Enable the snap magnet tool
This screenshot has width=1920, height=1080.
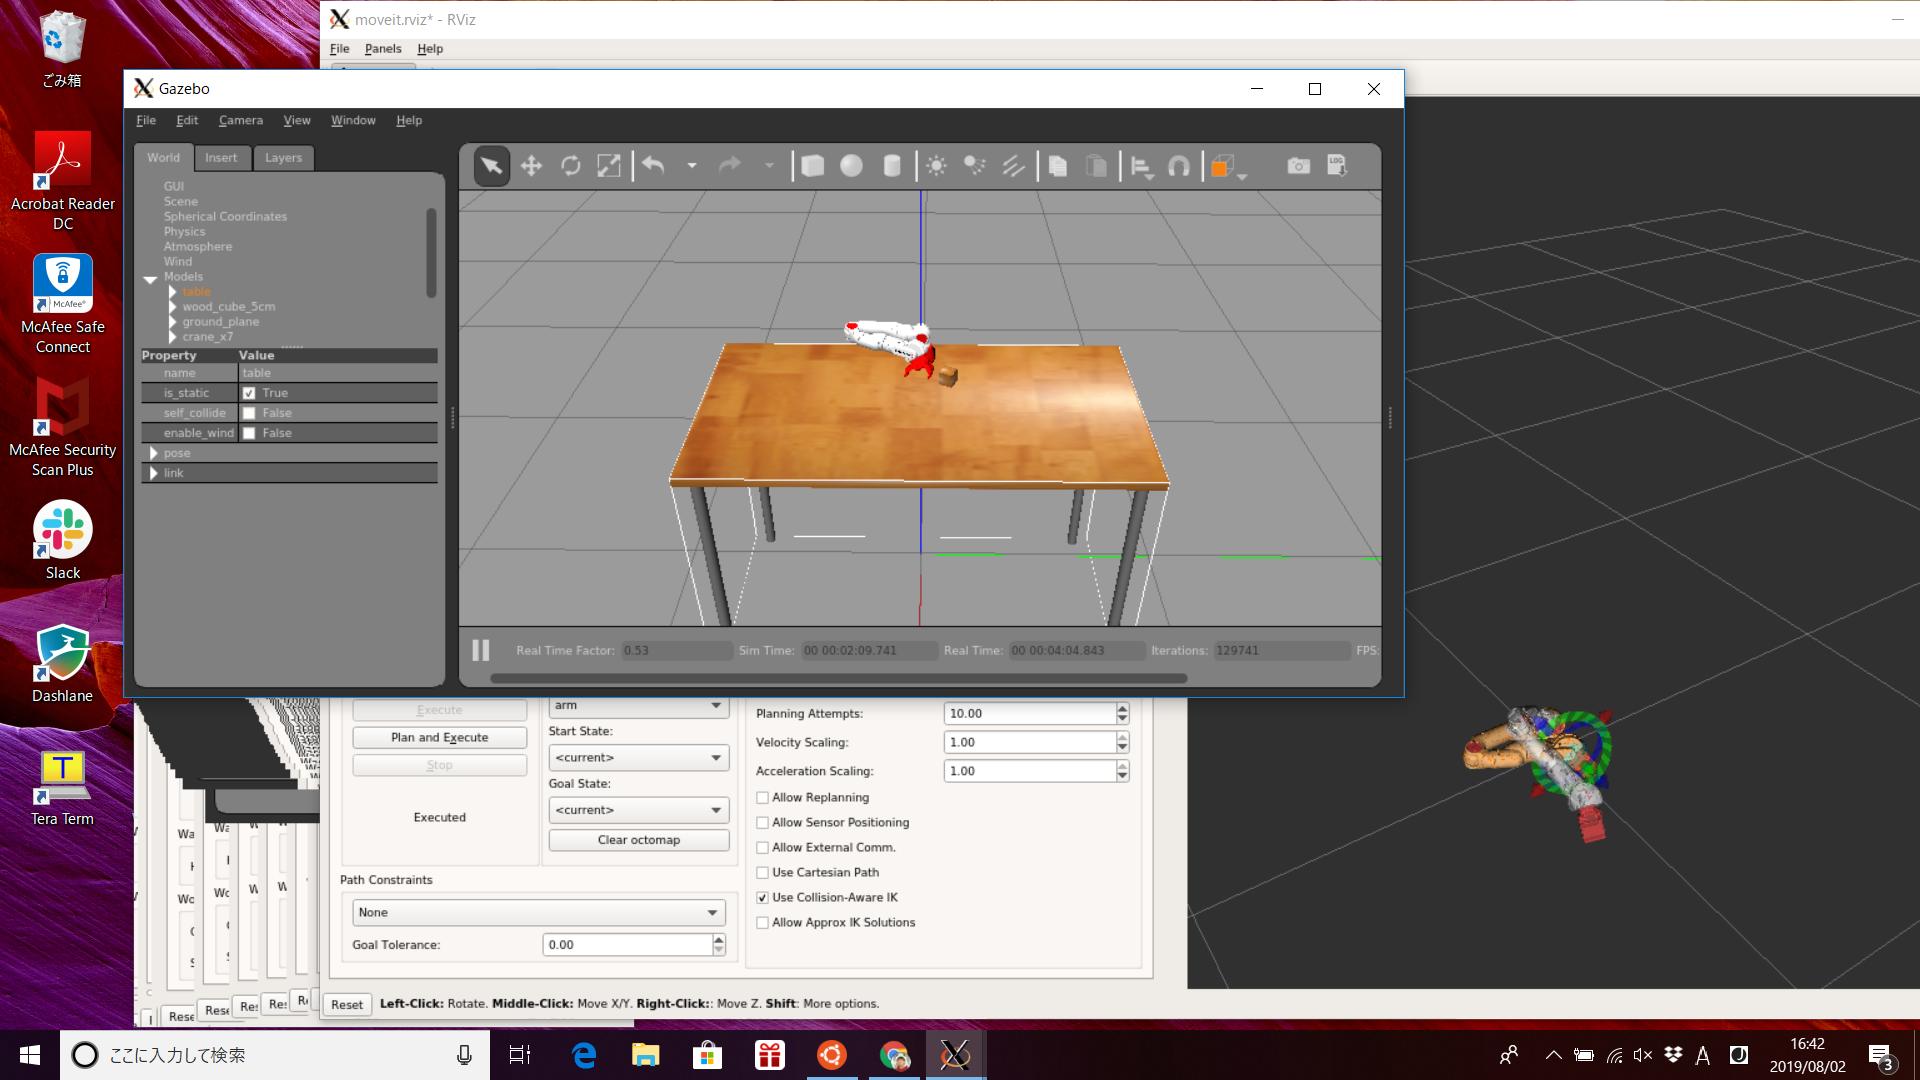1179,166
